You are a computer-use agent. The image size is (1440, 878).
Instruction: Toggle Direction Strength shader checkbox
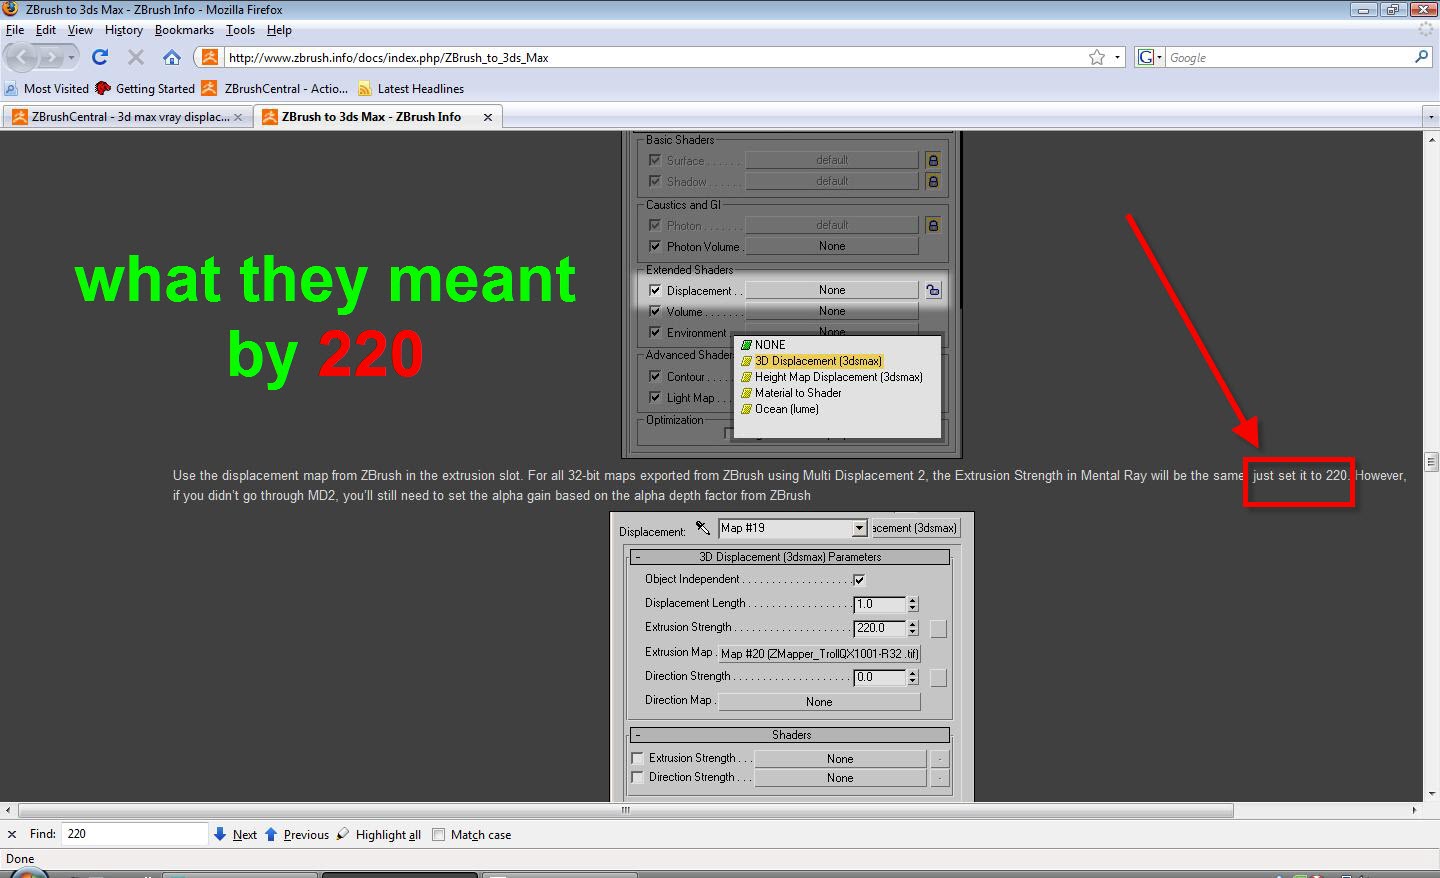(638, 777)
